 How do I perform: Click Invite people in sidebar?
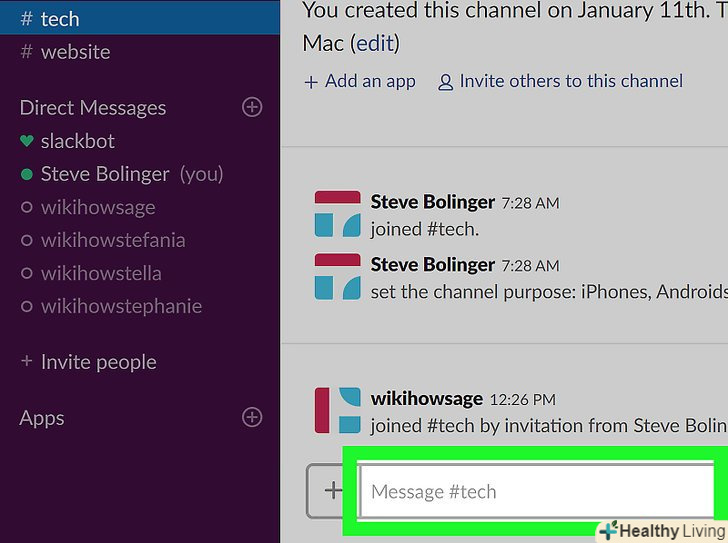[98, 362]
